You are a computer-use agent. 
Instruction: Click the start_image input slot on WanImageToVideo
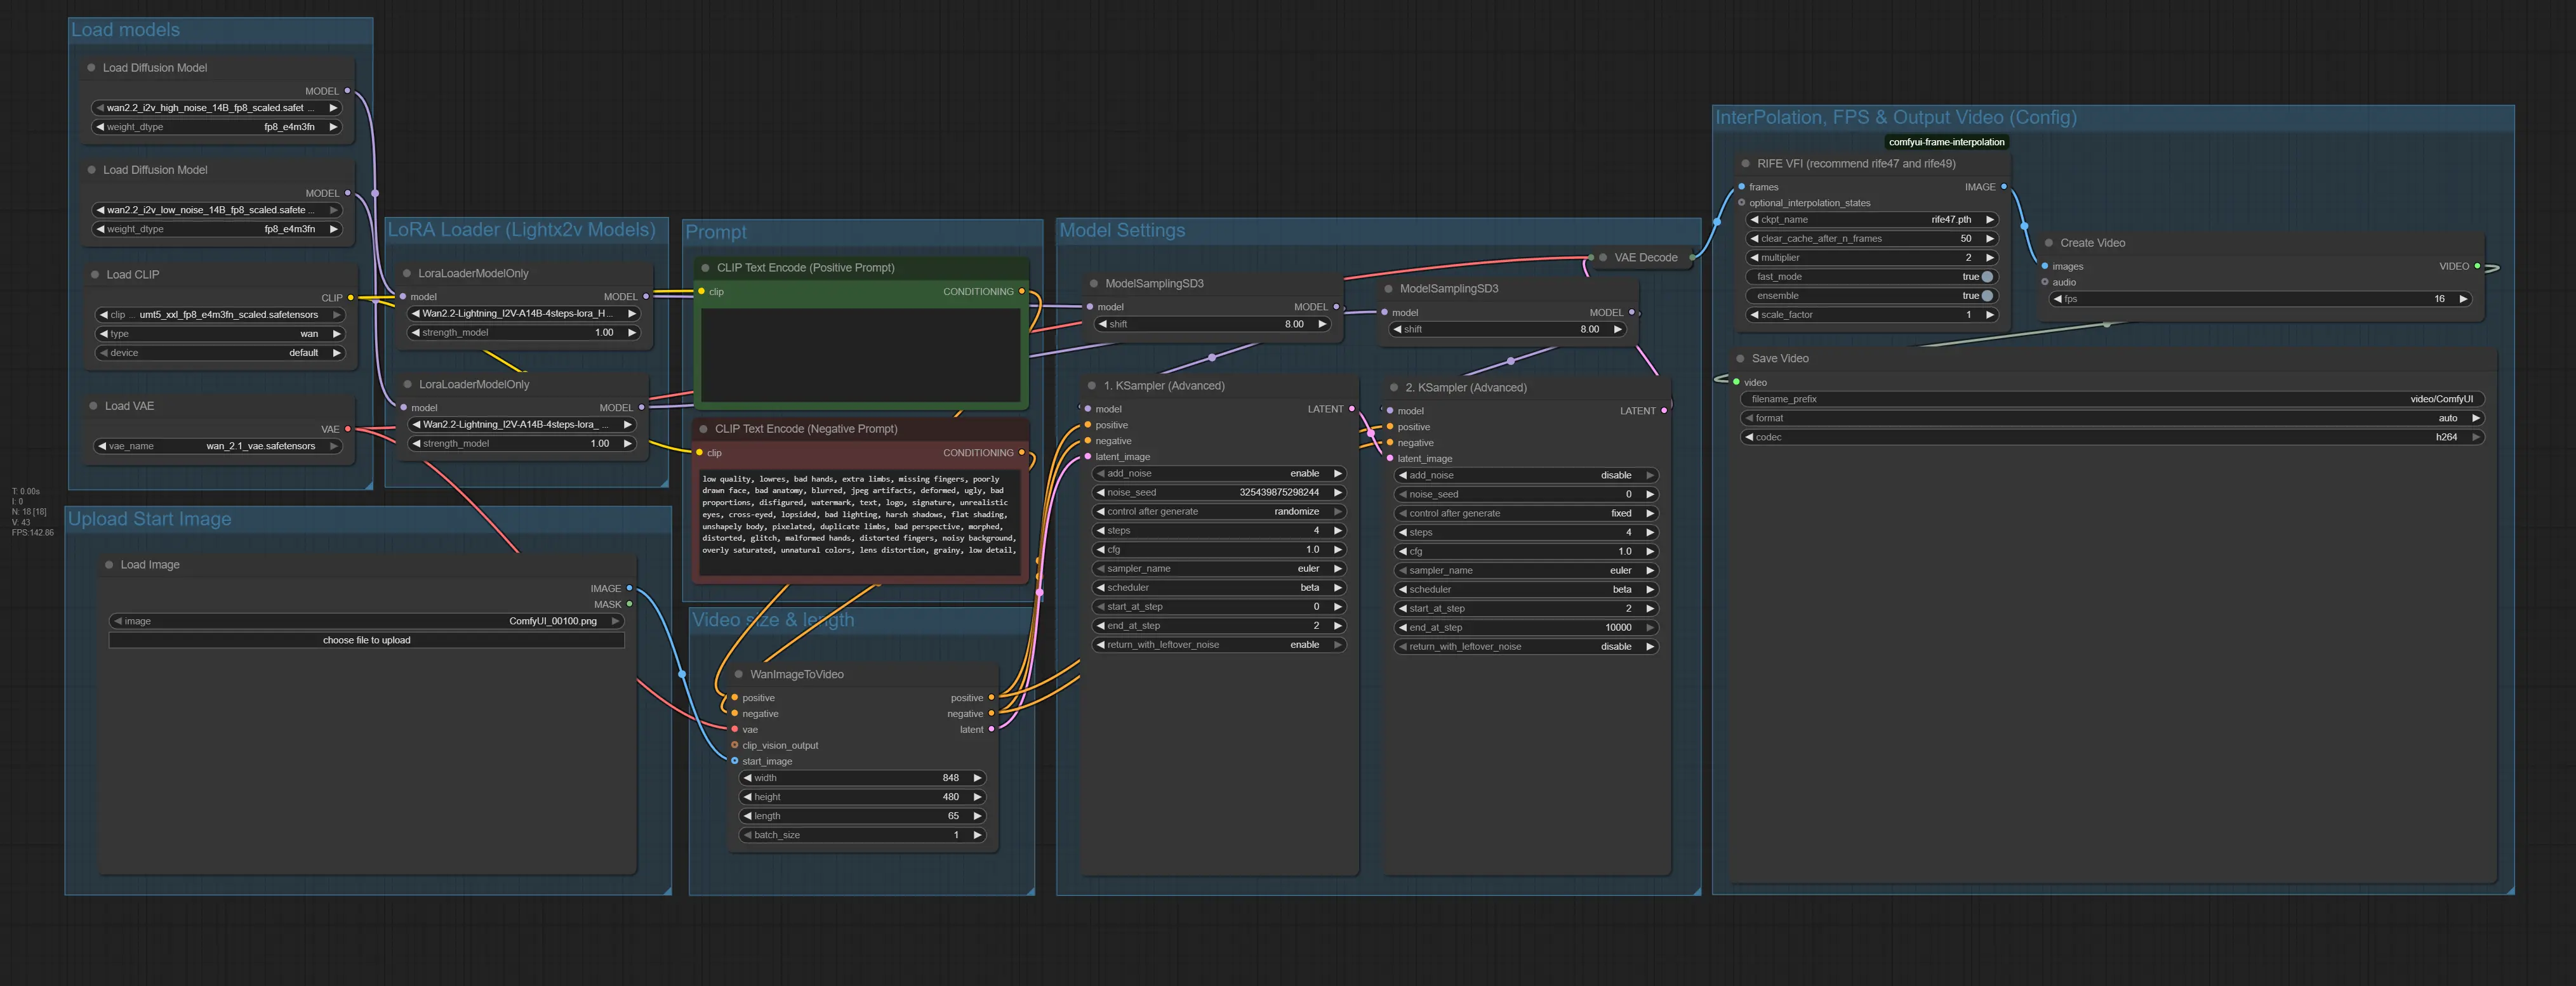point(734,761)
